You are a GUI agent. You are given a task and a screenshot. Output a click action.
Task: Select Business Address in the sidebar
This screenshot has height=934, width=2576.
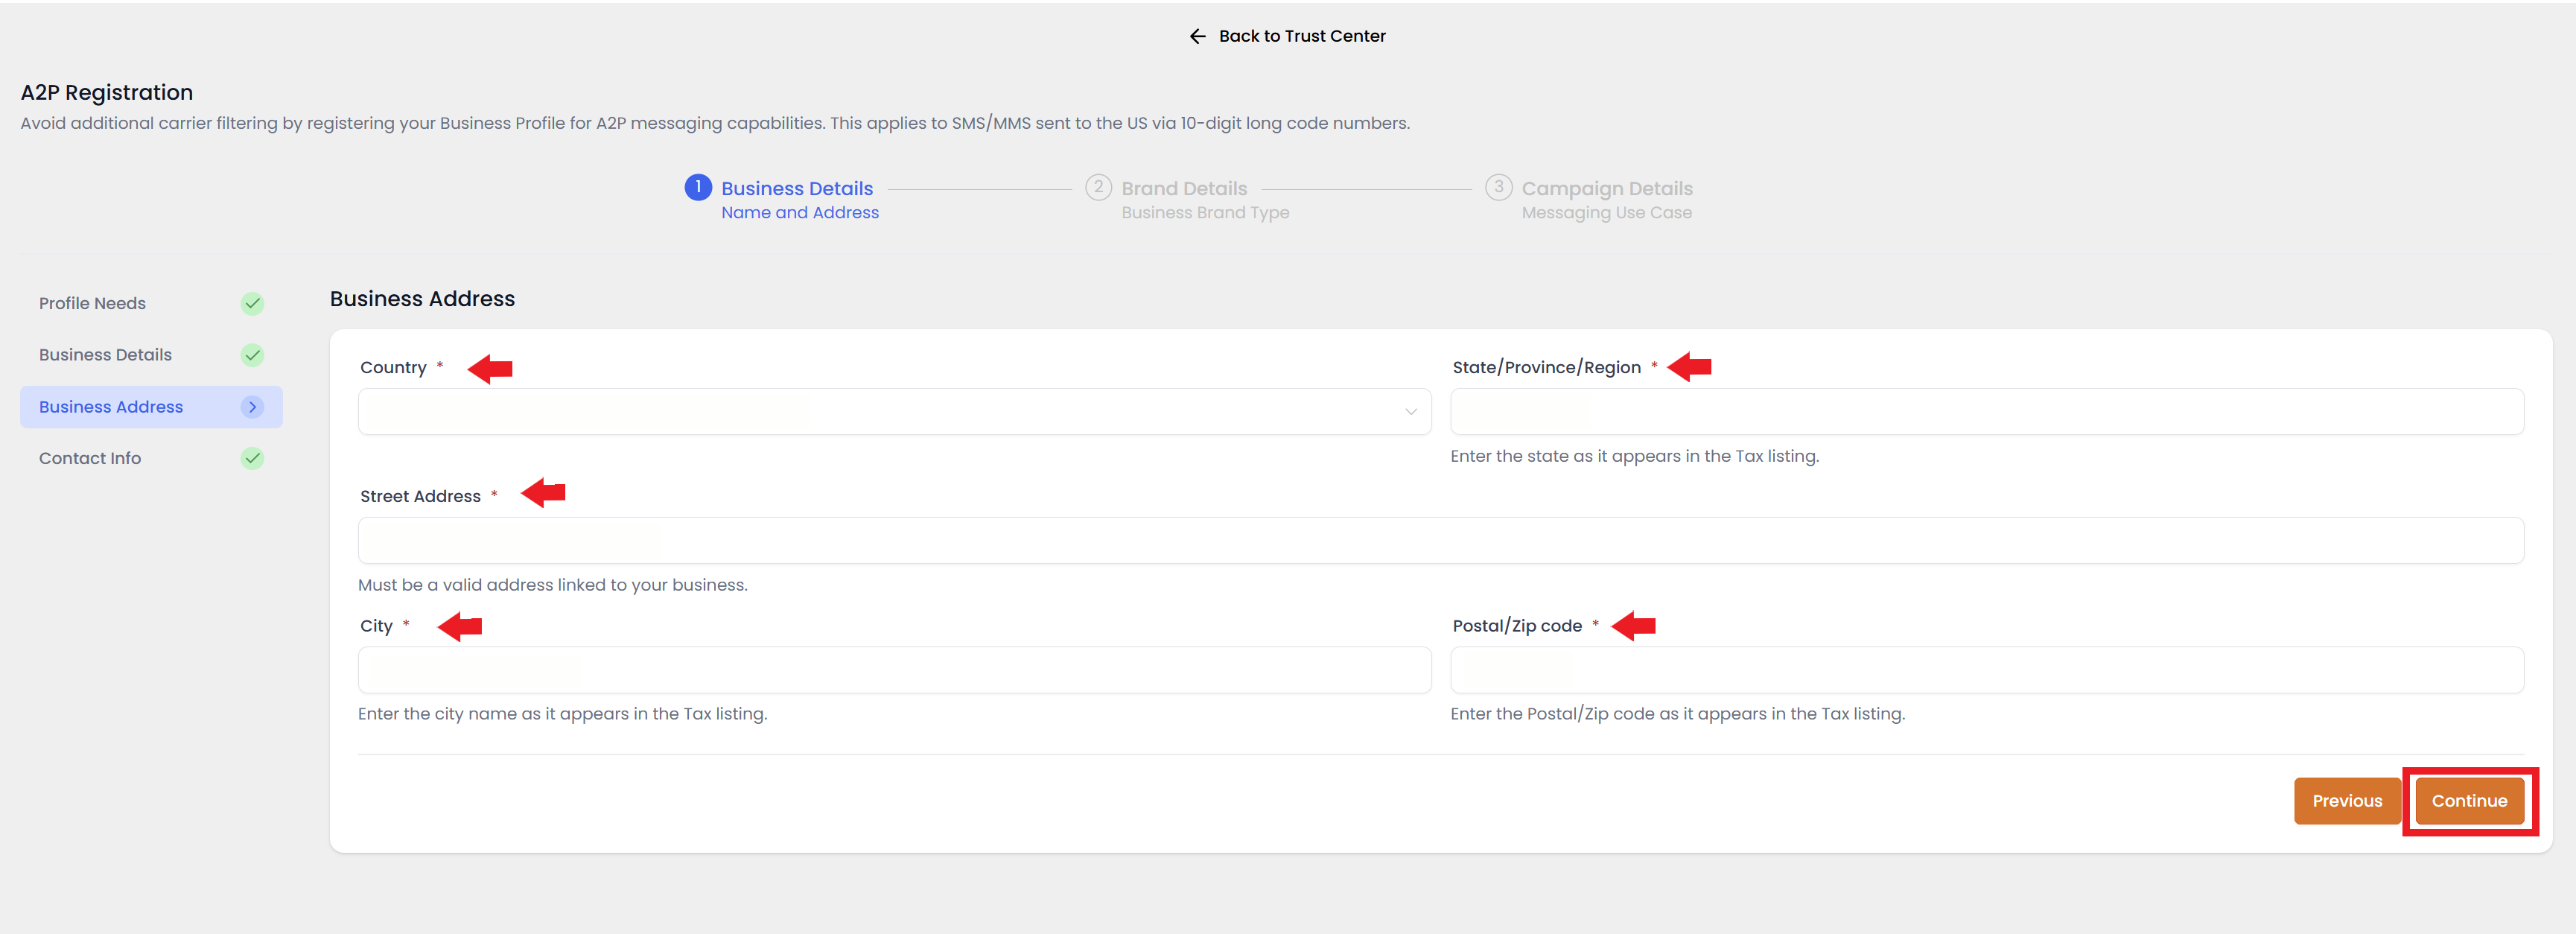pyautogui.click(x=111, y=407)
